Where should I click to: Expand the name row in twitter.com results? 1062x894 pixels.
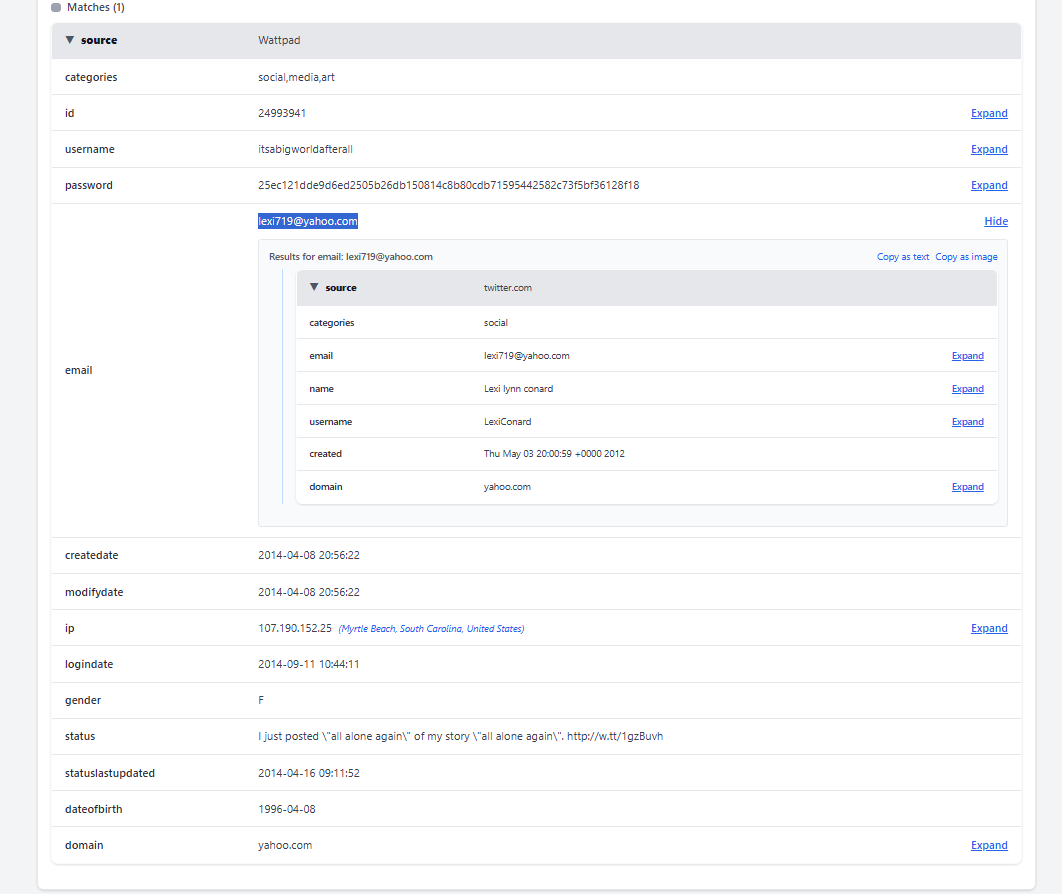[x=967, y=389]
